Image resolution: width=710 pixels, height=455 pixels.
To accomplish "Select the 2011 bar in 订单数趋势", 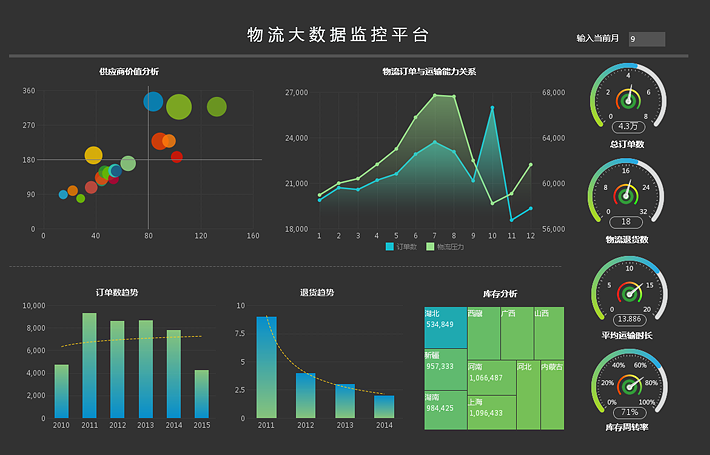I will pyautogui.click(x=89, y=365).
